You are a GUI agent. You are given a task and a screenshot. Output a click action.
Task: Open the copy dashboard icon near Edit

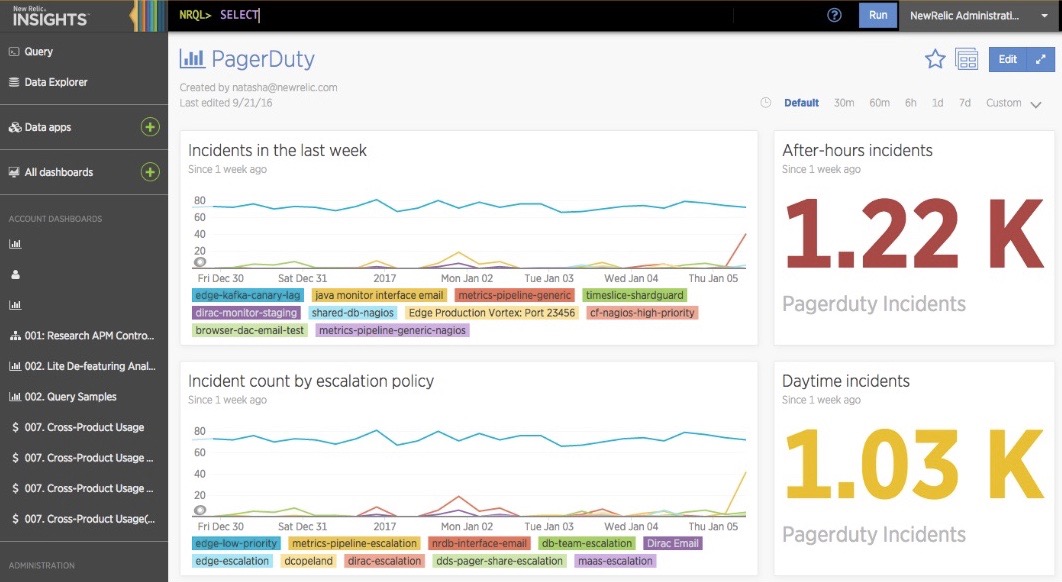966,59
